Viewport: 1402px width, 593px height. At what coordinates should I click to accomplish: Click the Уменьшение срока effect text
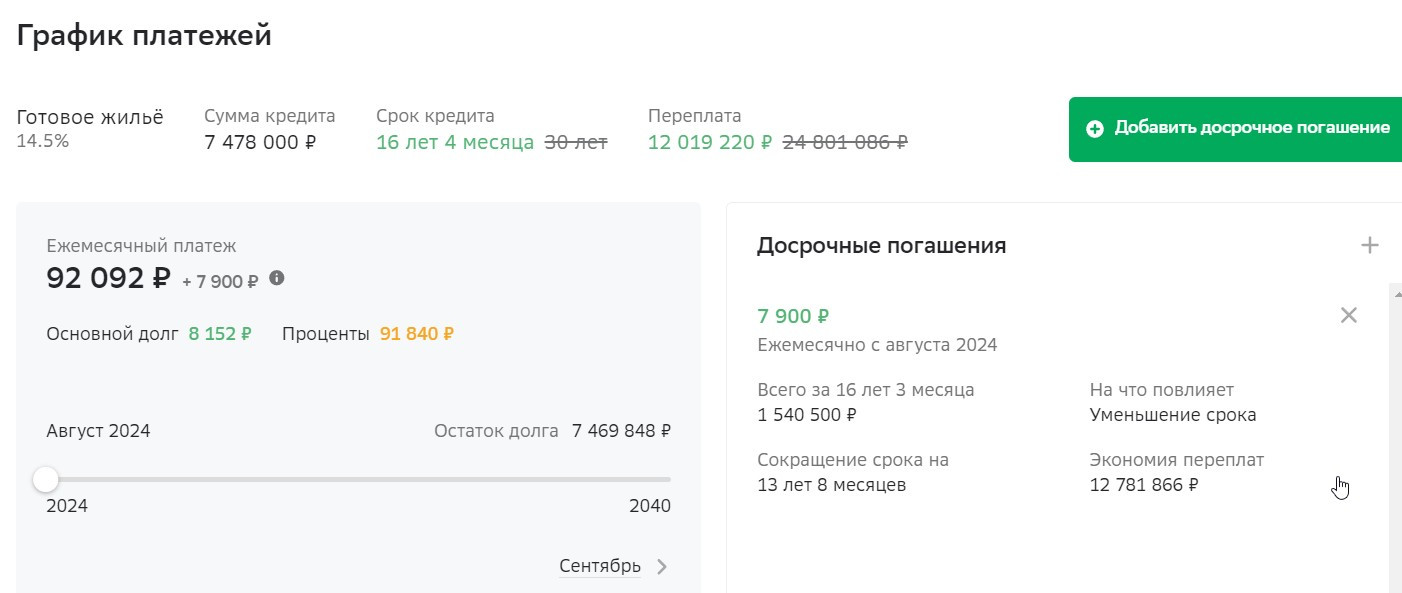(1172, 415)
